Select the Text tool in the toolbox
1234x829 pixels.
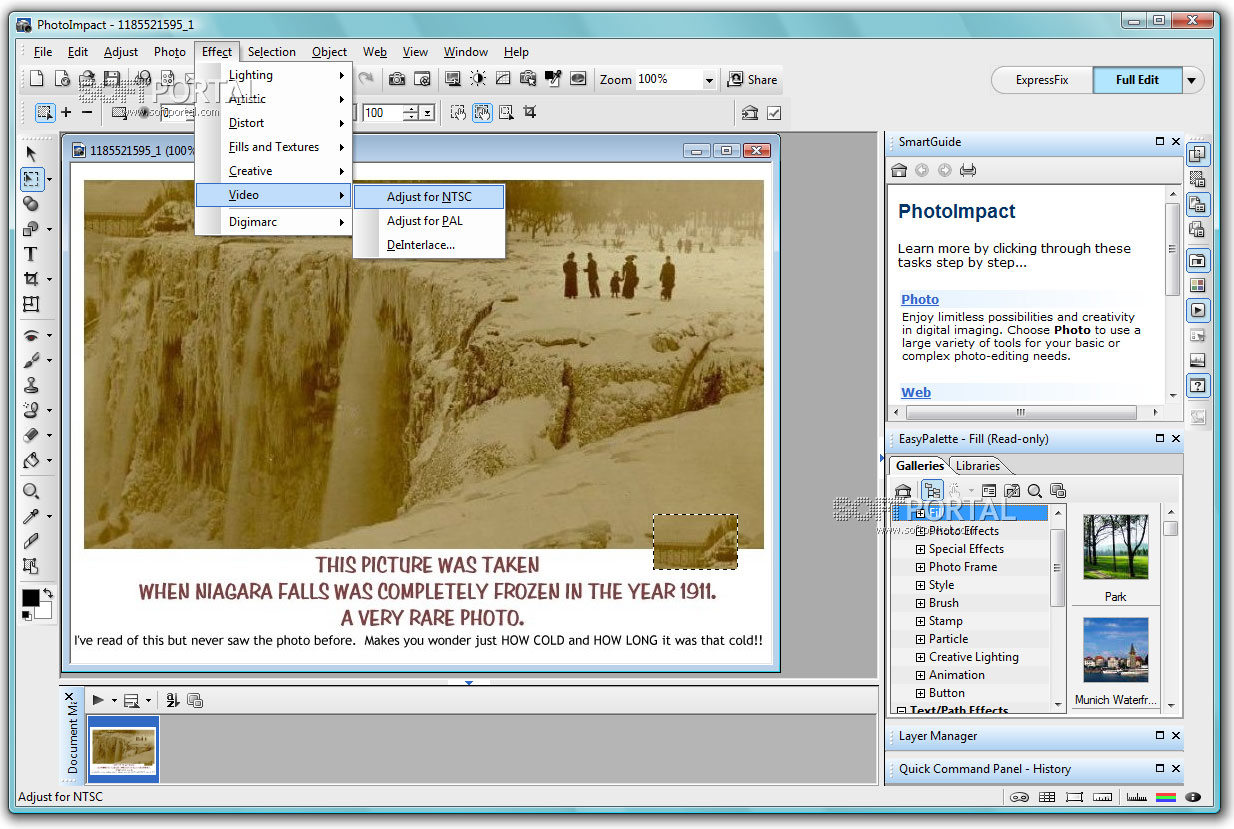pos(31,254)
